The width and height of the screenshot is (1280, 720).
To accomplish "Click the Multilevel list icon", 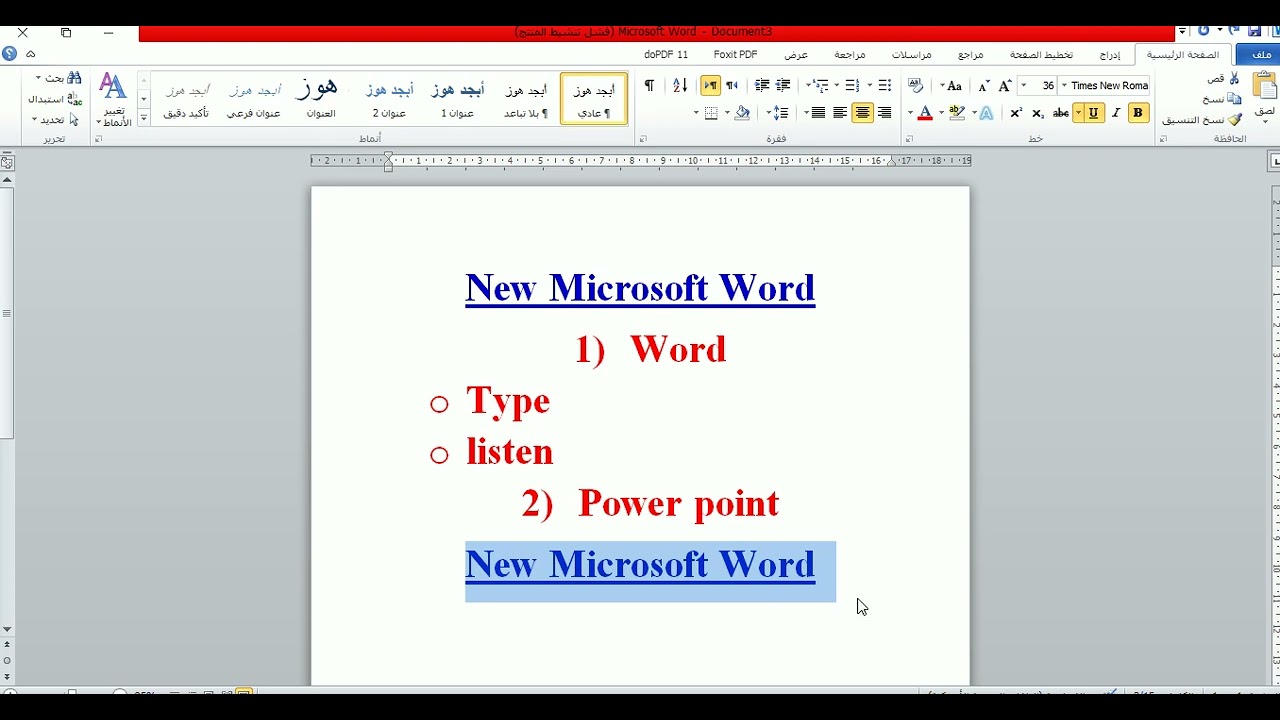I will pos(819,85).
